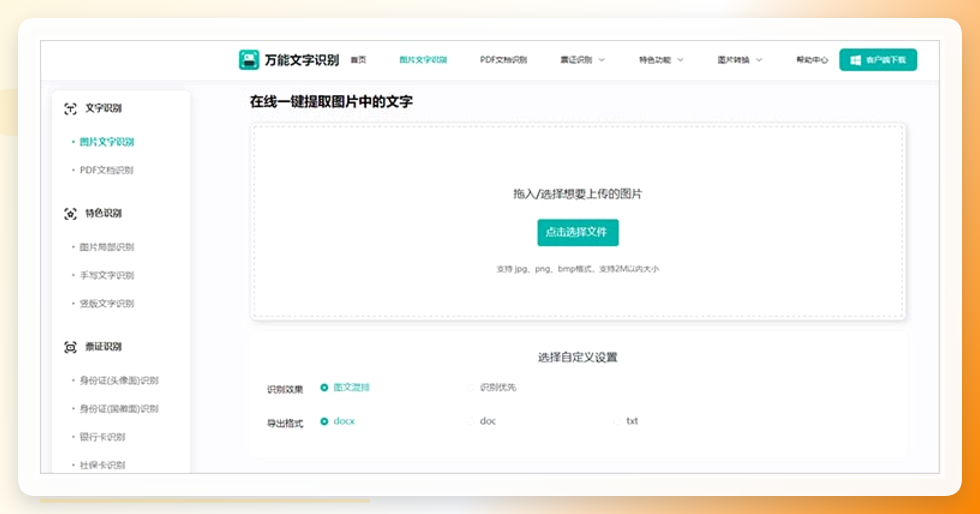Viewport: 980px width, 514px height.
Task: Go to 首页 in the top navigation
Action: pos(358,60)
